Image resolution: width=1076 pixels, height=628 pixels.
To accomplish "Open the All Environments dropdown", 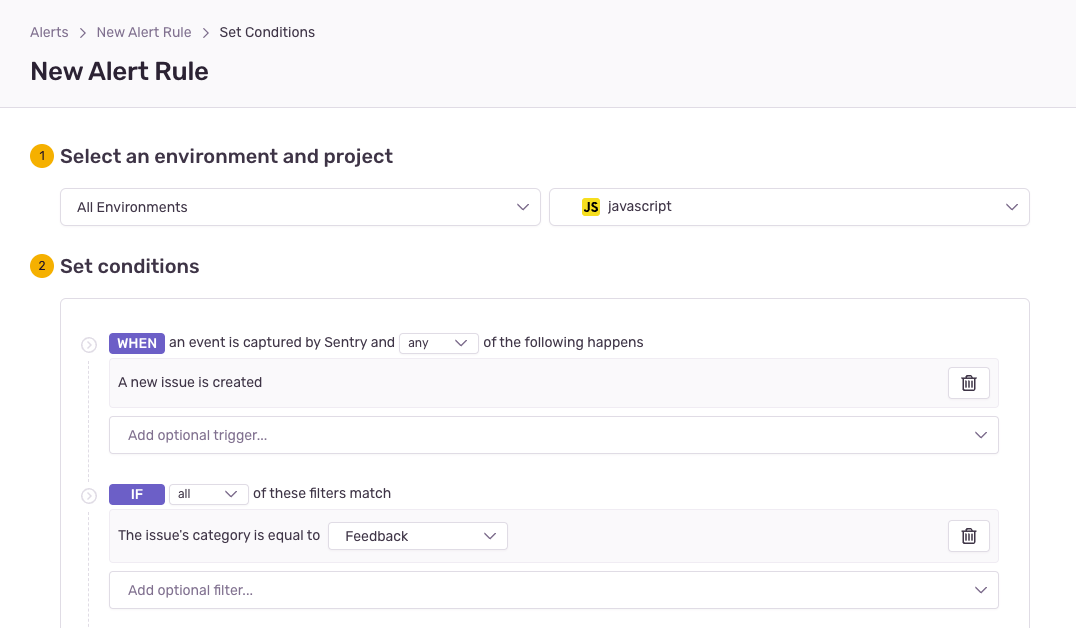I will (300, 207).
